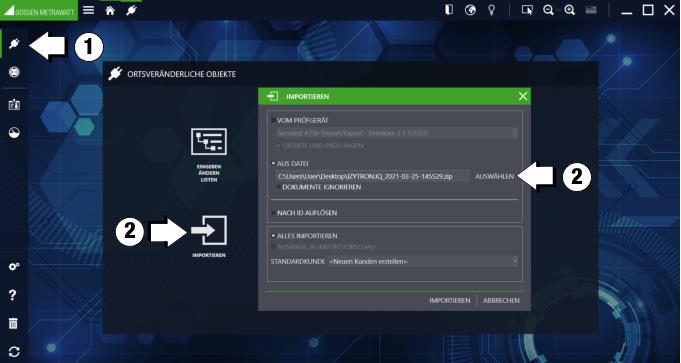681x363 pixels.
Task: Open the hamburger menu in top bar
Action: point(89,10)
